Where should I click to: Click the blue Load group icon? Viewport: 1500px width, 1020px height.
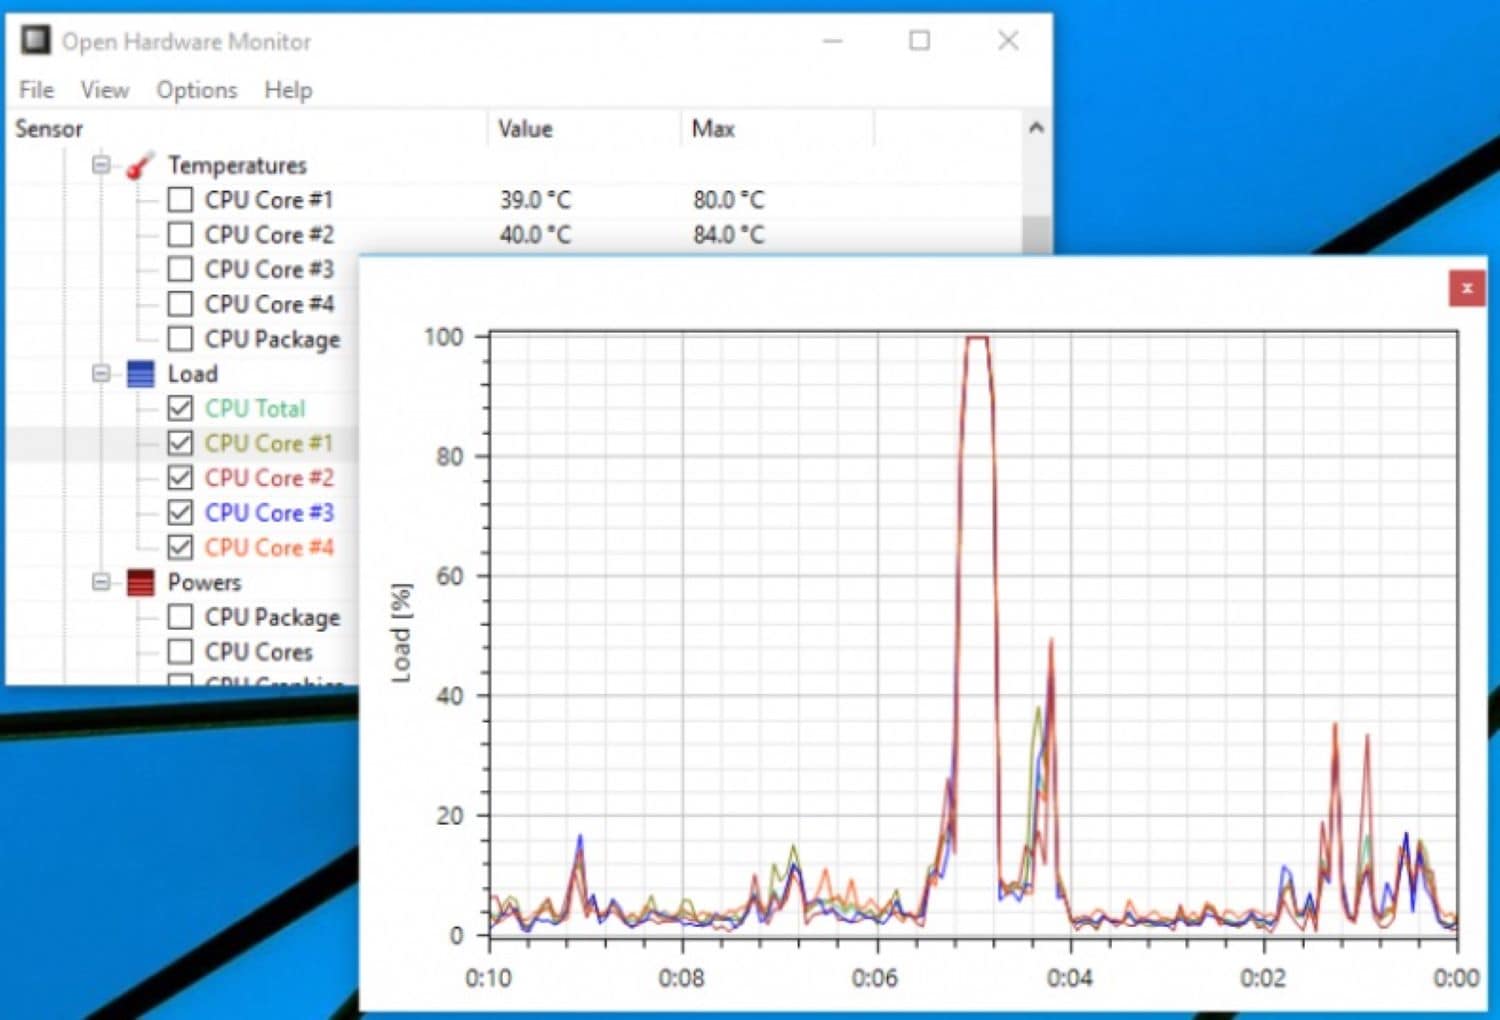click(141, 374)
